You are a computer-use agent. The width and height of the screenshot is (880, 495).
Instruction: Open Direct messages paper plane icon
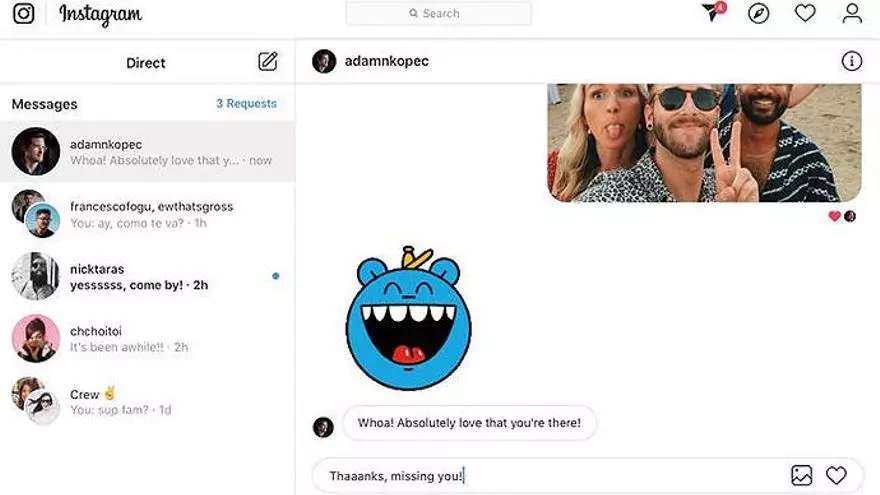pos(713,12)
